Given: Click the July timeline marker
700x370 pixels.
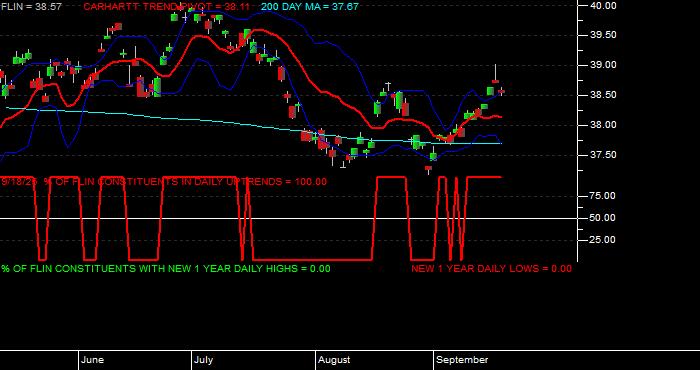Looking at the screenshot, I should tap(204, 360).
